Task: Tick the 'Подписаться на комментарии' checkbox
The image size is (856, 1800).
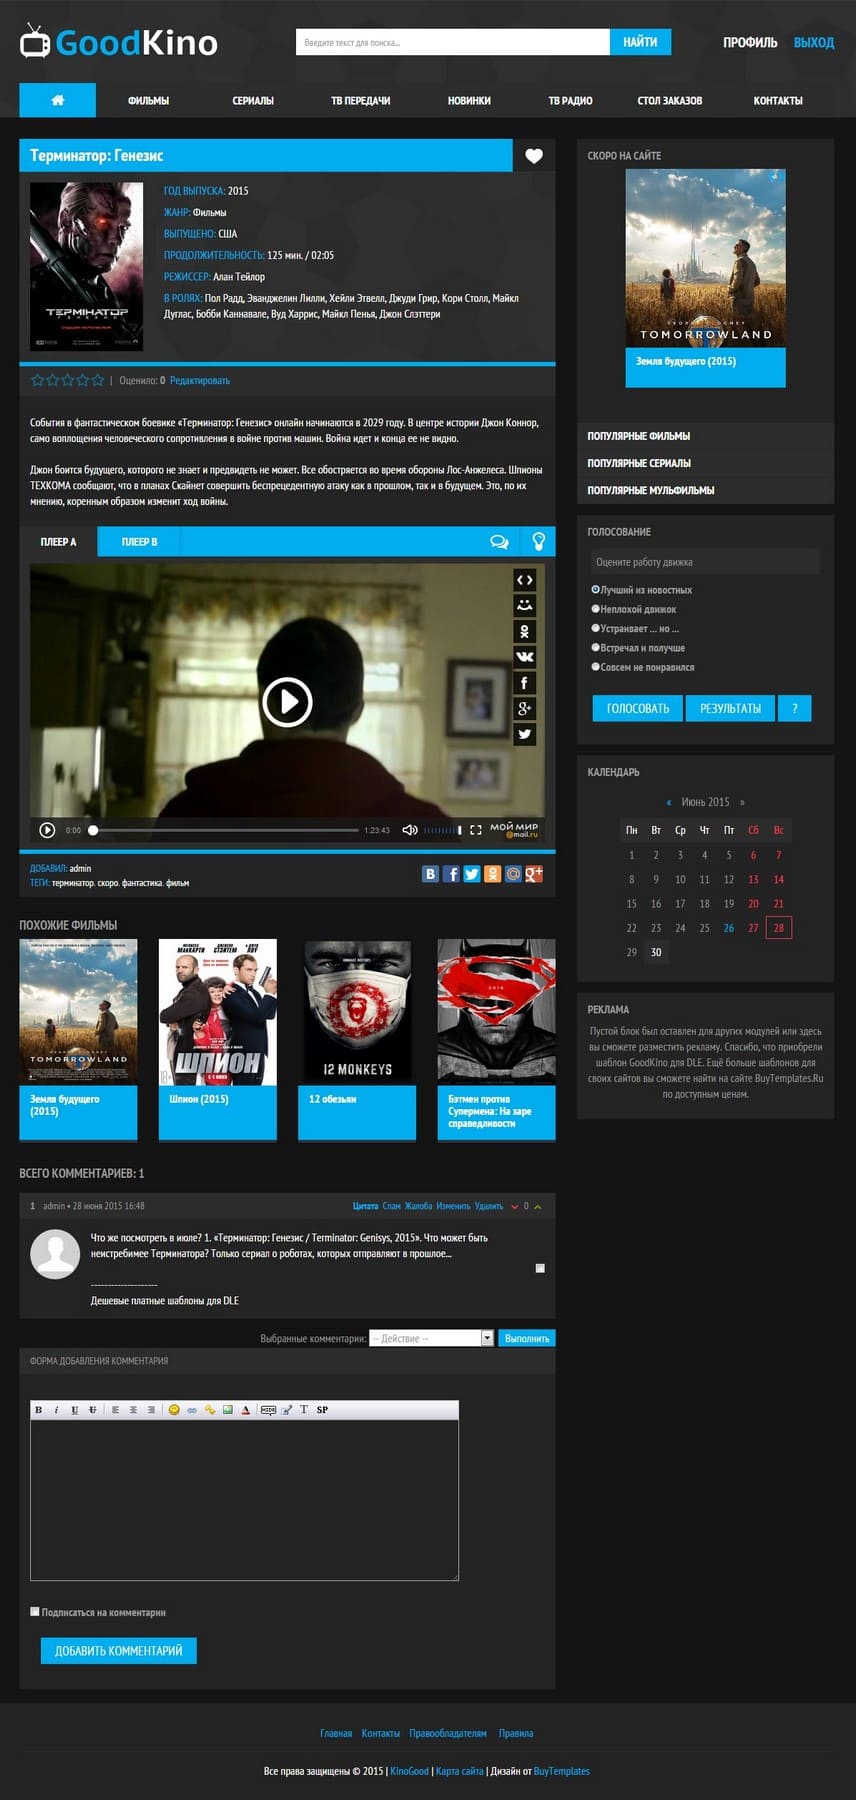Action: pos(35,1612)
